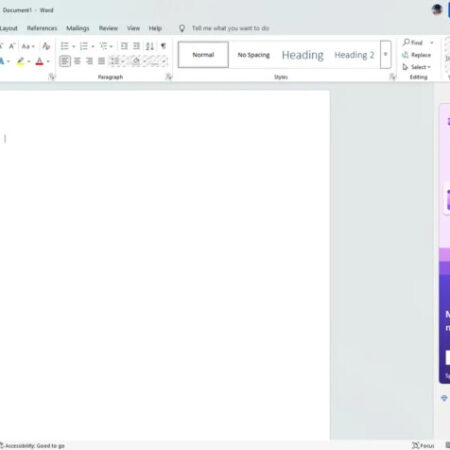Click the Bullets list icon

tap(65, 46)
